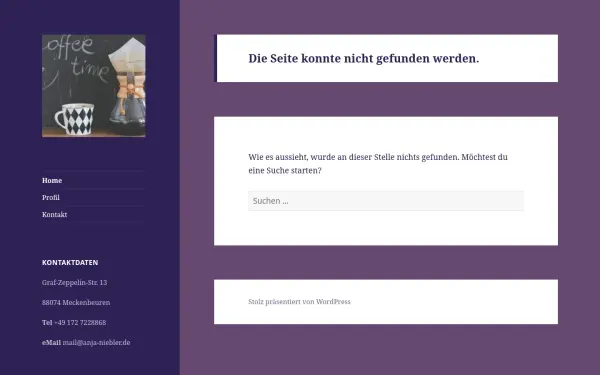This screenshot has height=375, width=600.
Task: Click the email address mail@anja-niebler.de
Action: [96, 342]
